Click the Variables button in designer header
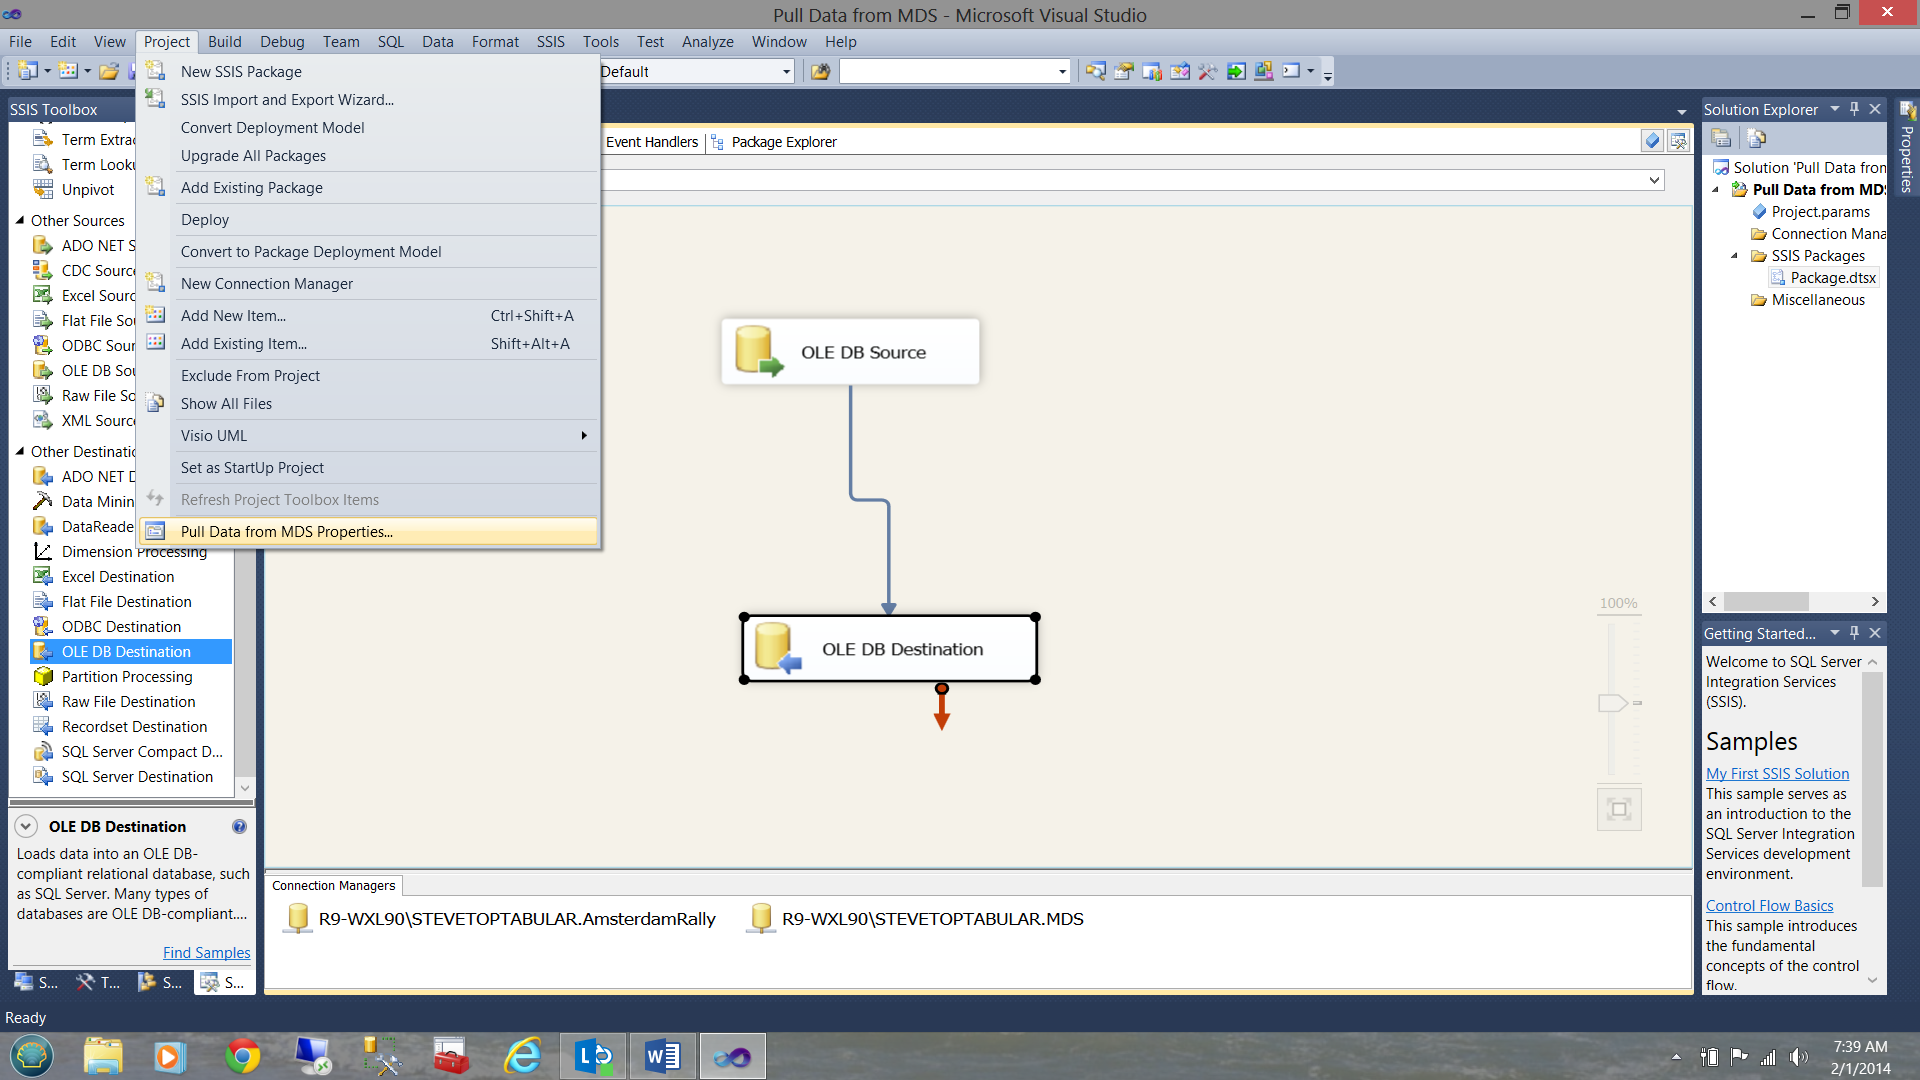Viewport: 1920px width, 1080px height. 1652,141
